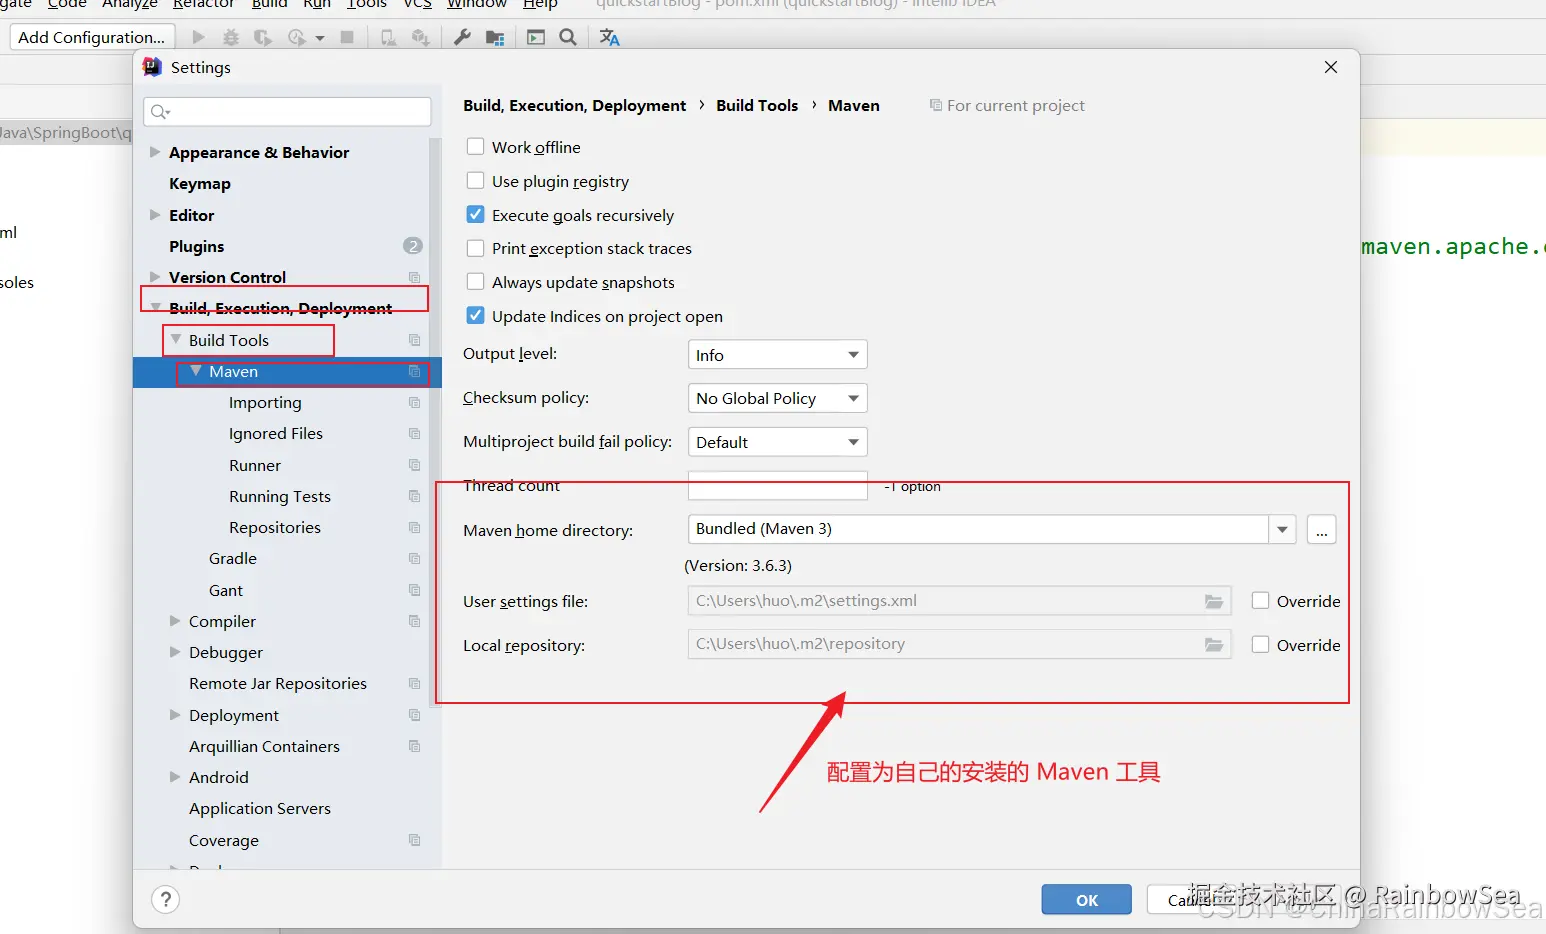The image size is (1546, 934).
Task: Select Gradle under Build Tools
Action: click(233, 559)
